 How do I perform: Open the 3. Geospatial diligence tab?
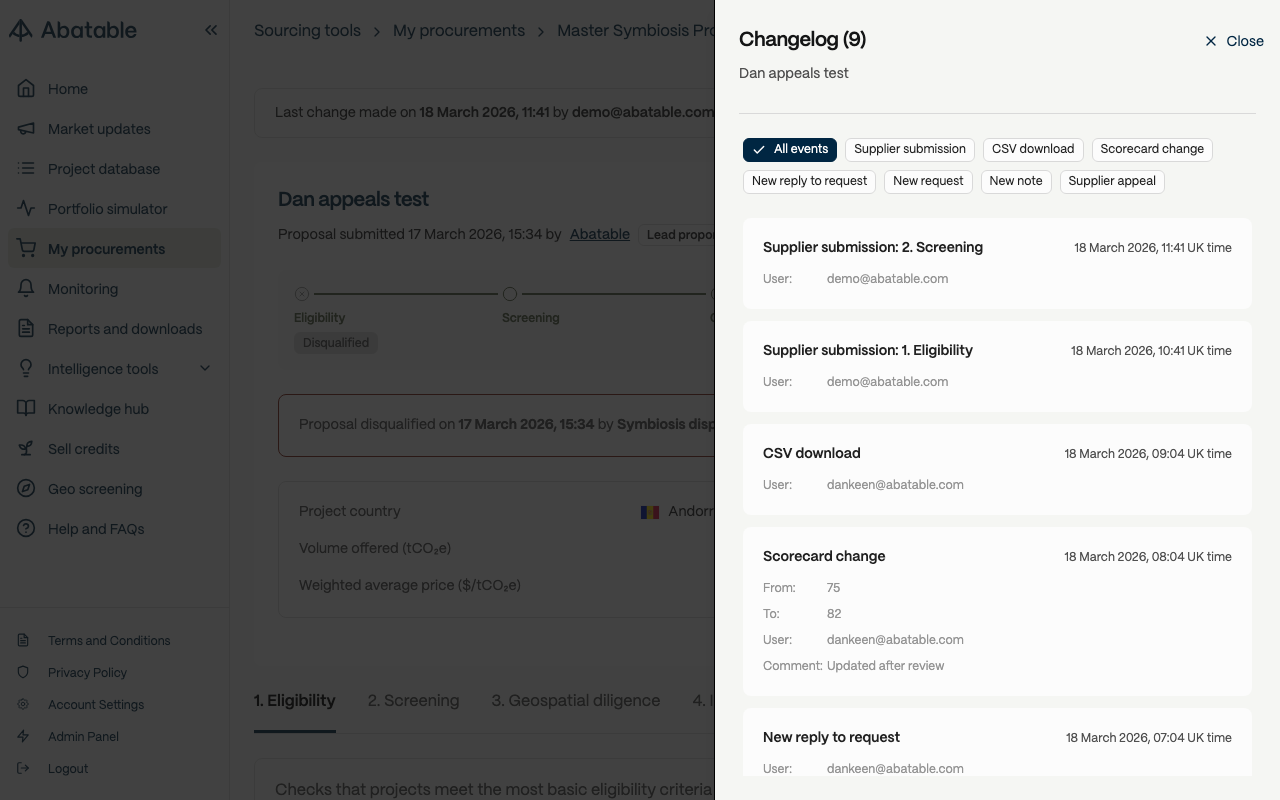[575, 701]
